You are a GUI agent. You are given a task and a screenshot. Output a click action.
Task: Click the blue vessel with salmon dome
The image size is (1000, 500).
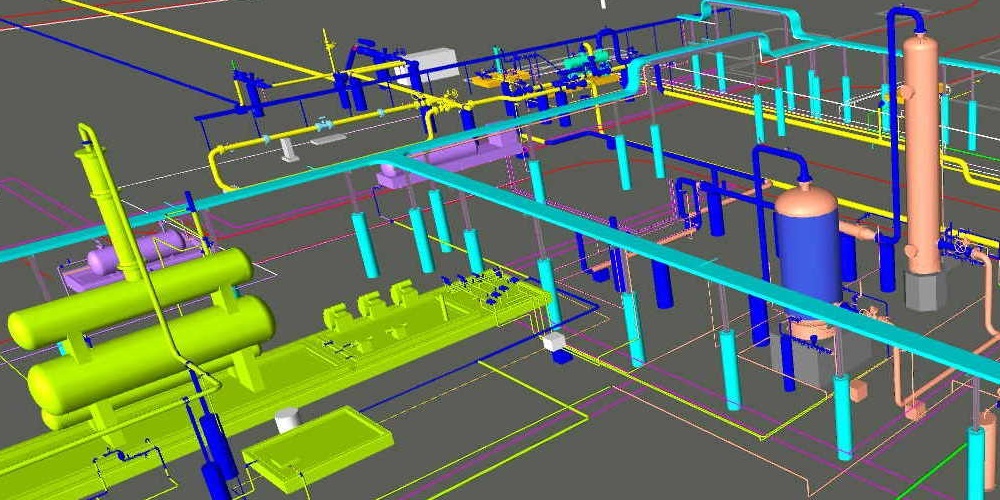(x=806, y=250)
